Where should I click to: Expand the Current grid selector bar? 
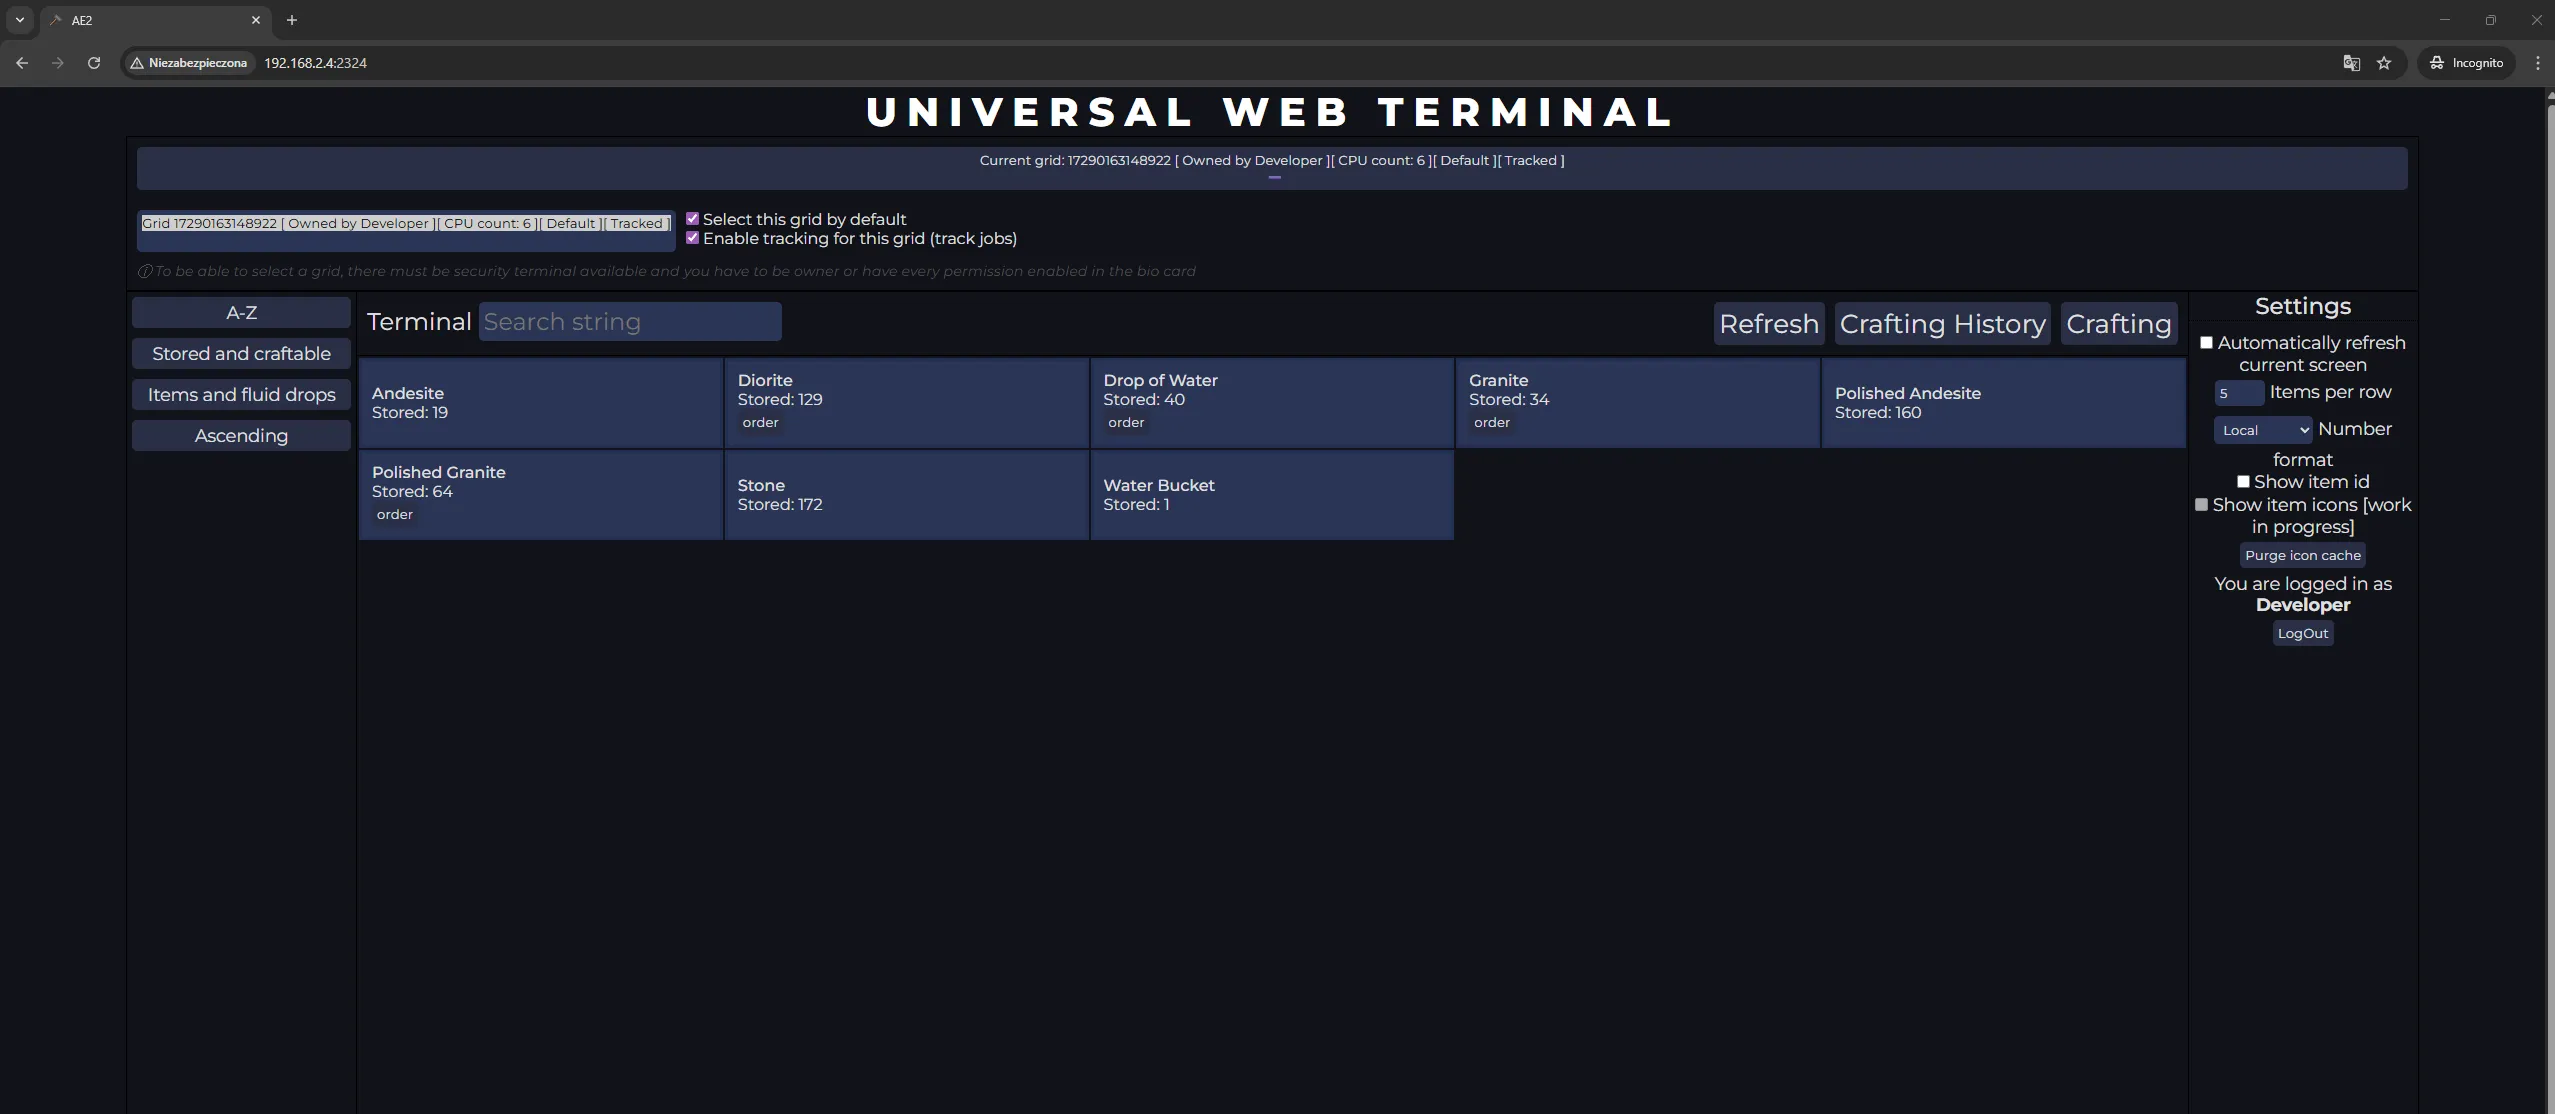pyautogui.click(x=1272, y=167)
